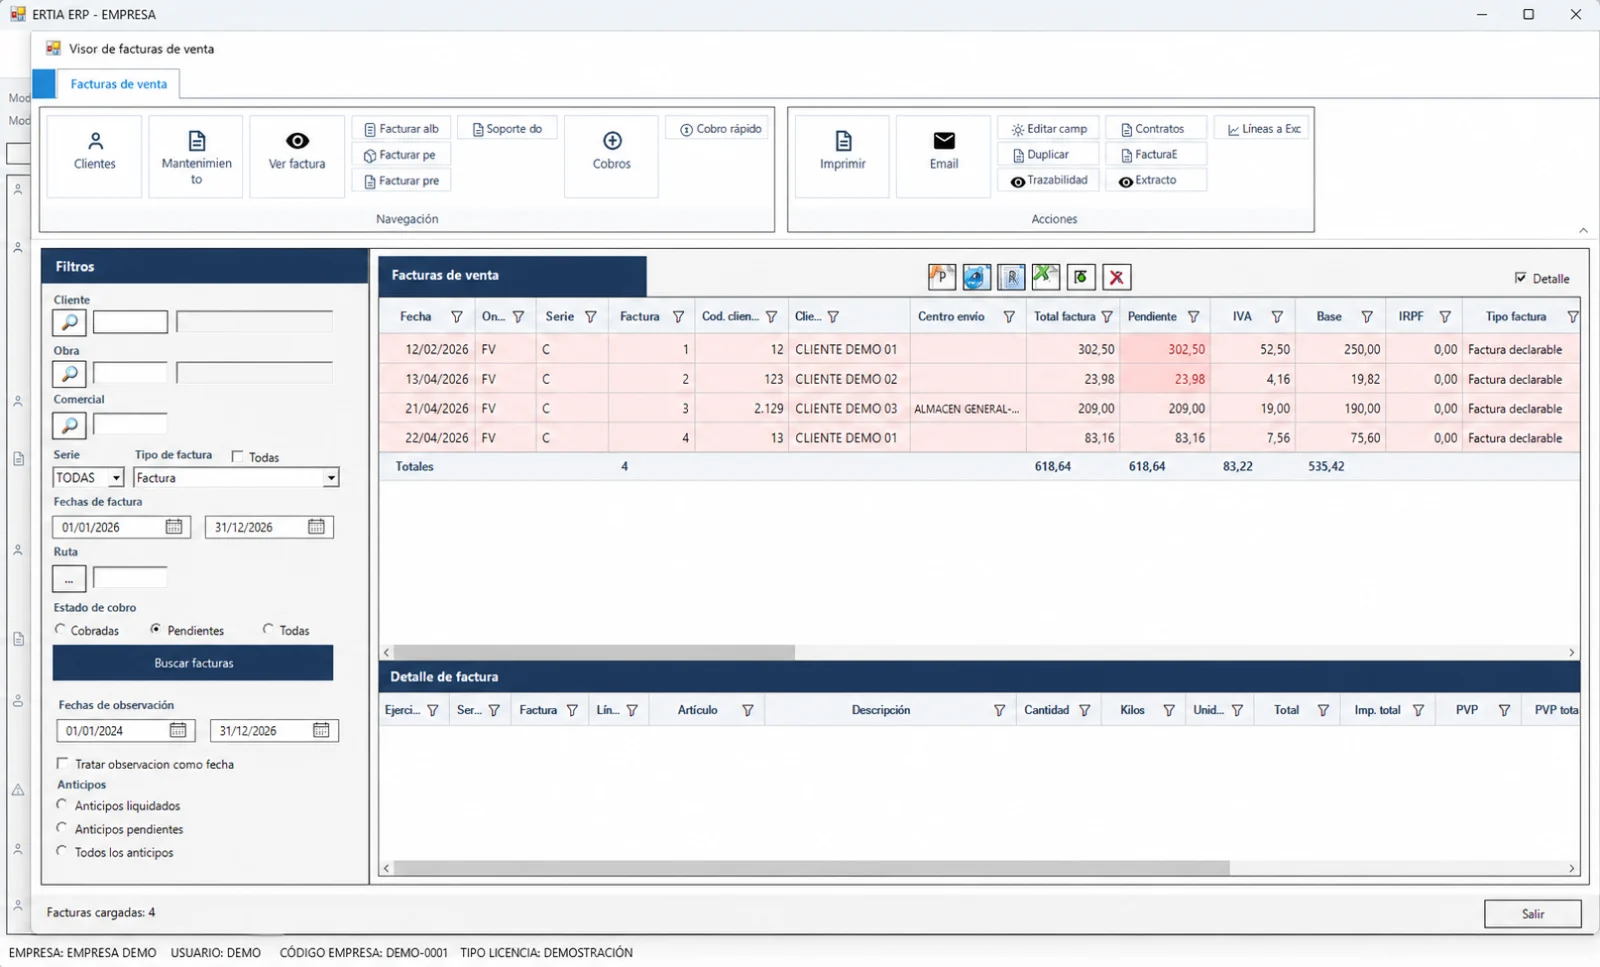Open filter dropdown on Total factura column
Viewport: 1600px width, 967px height.
click(1107, 317)
